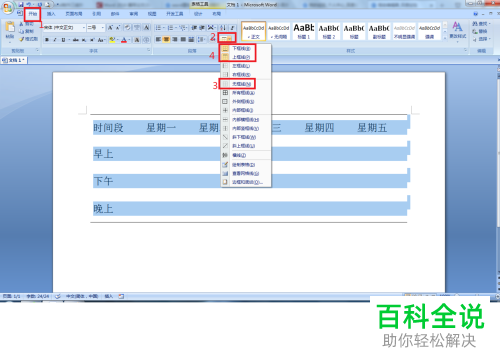
Task: Toggle center alignment (highlighted)
Action: coord(166,39)
